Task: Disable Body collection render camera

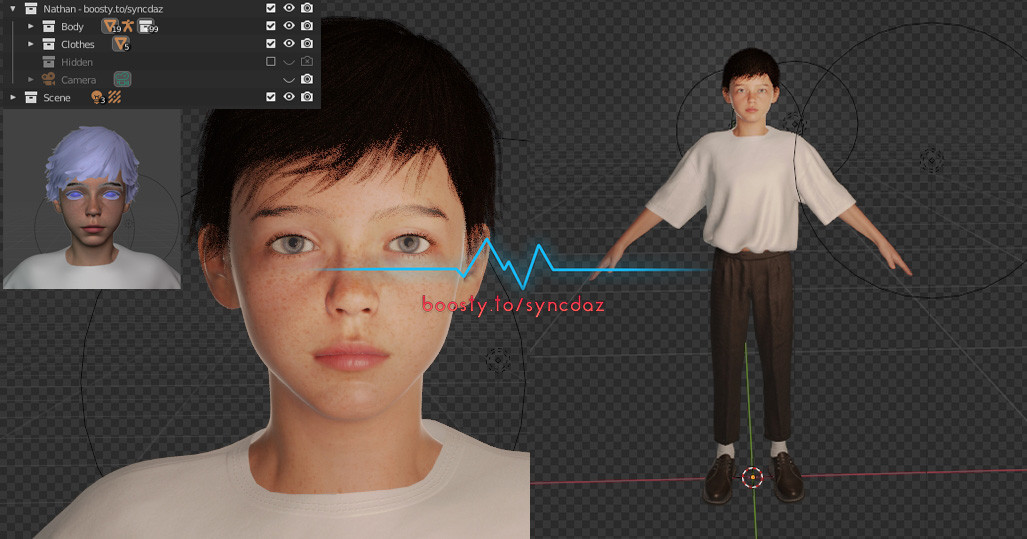Action: click(307, 26)
